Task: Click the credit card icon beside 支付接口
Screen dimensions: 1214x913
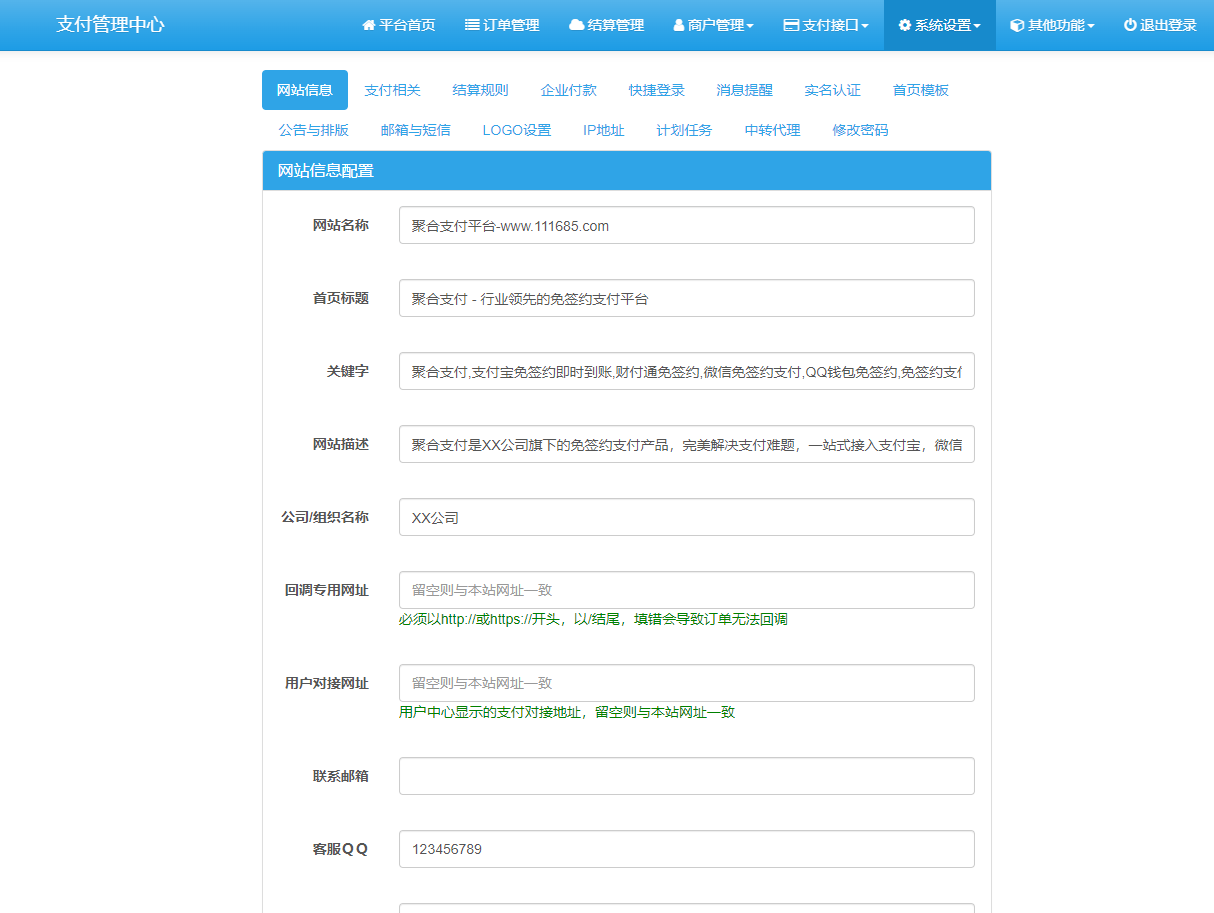Action: [x=791, y=25]
